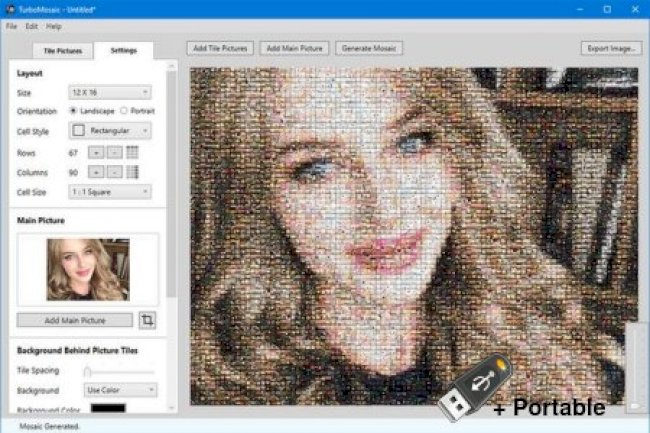Viewport: 650px width, 433px height.
Task: Click the Tile Spacing slider
Action: pos(120,371)
